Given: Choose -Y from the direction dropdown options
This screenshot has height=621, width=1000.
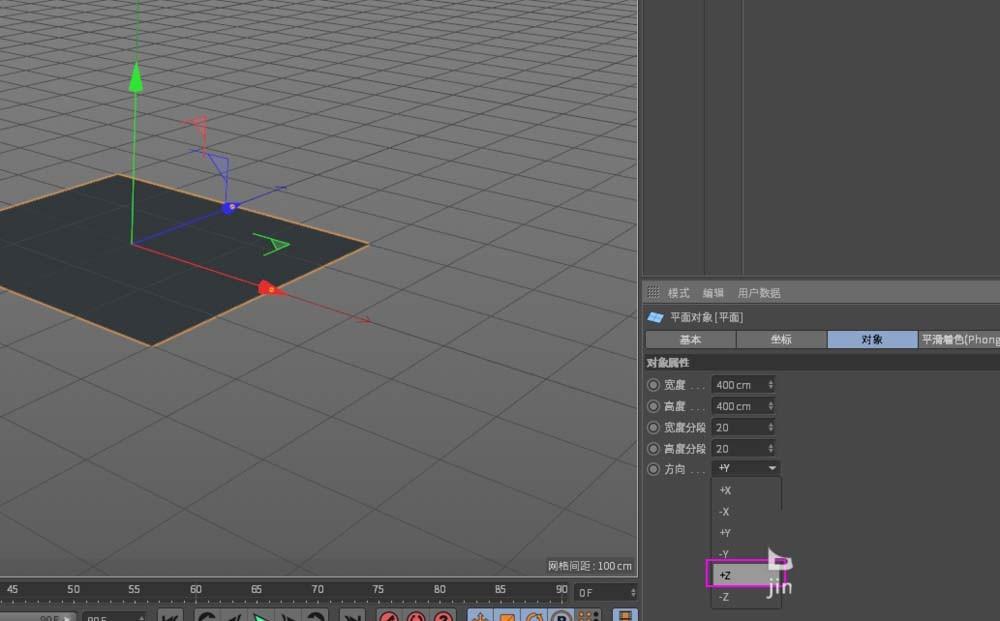Looking at the screenshot, I should [724, 553].
